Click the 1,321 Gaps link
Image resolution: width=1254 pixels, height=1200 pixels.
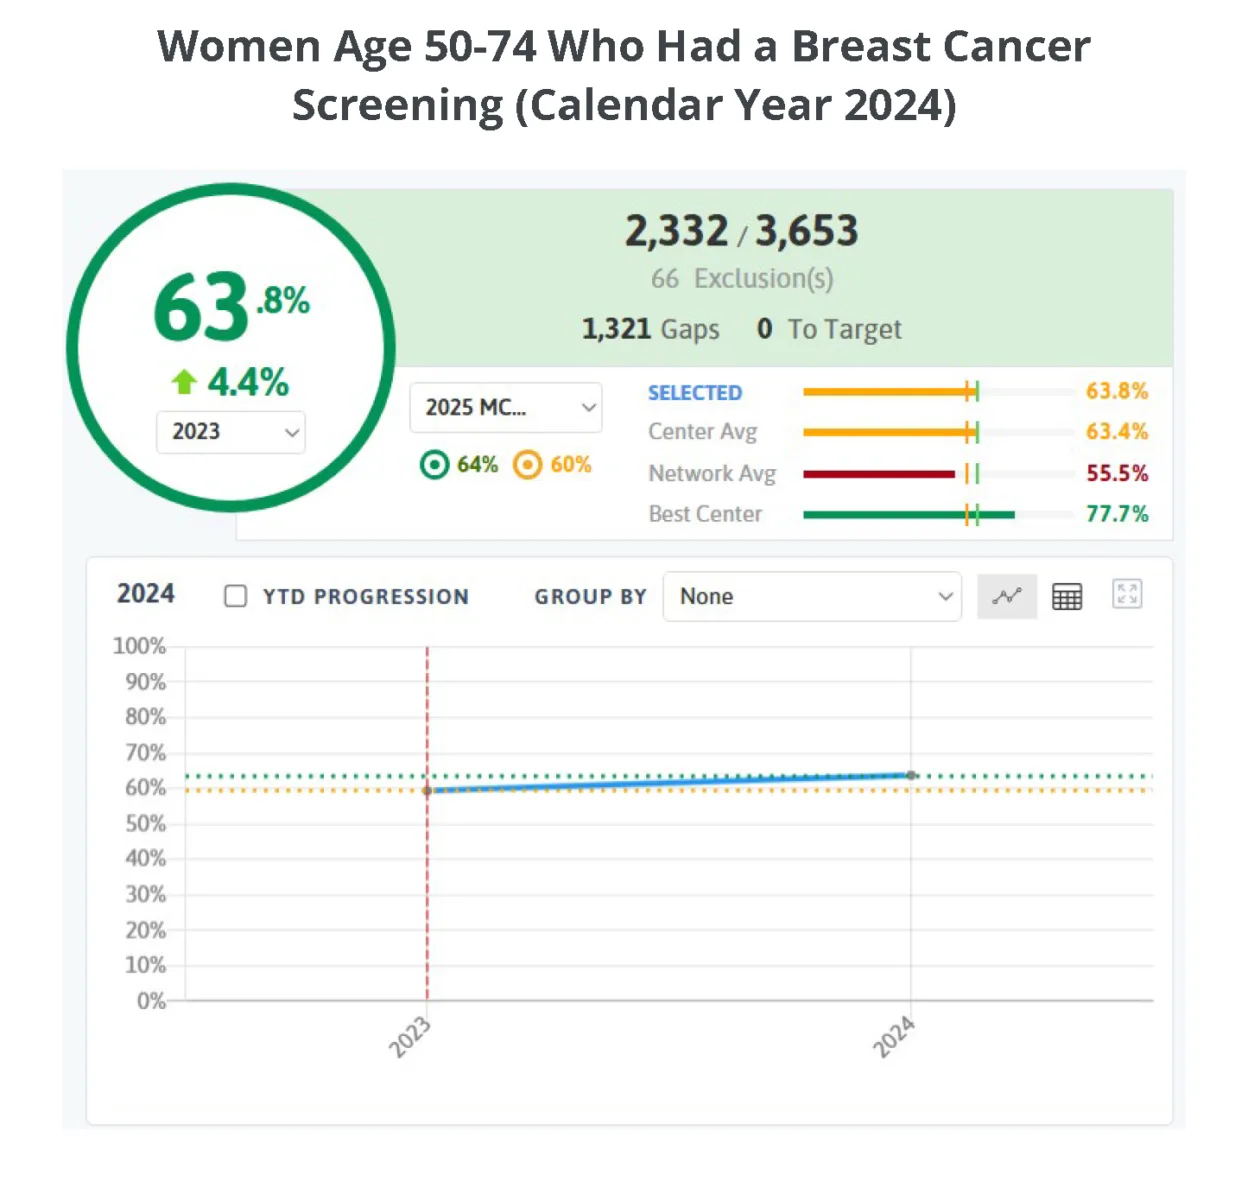click(651, 329)
